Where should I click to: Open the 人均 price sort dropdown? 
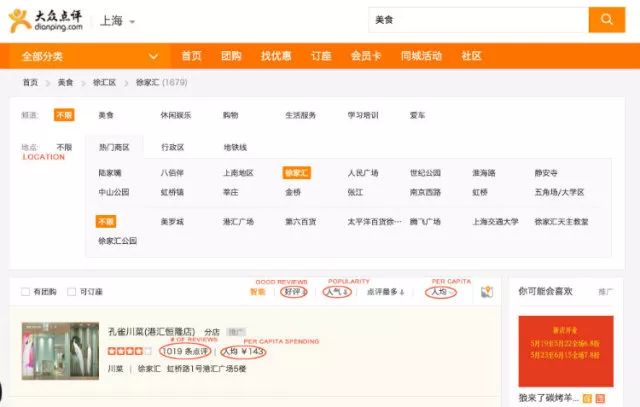pos(441,292)
